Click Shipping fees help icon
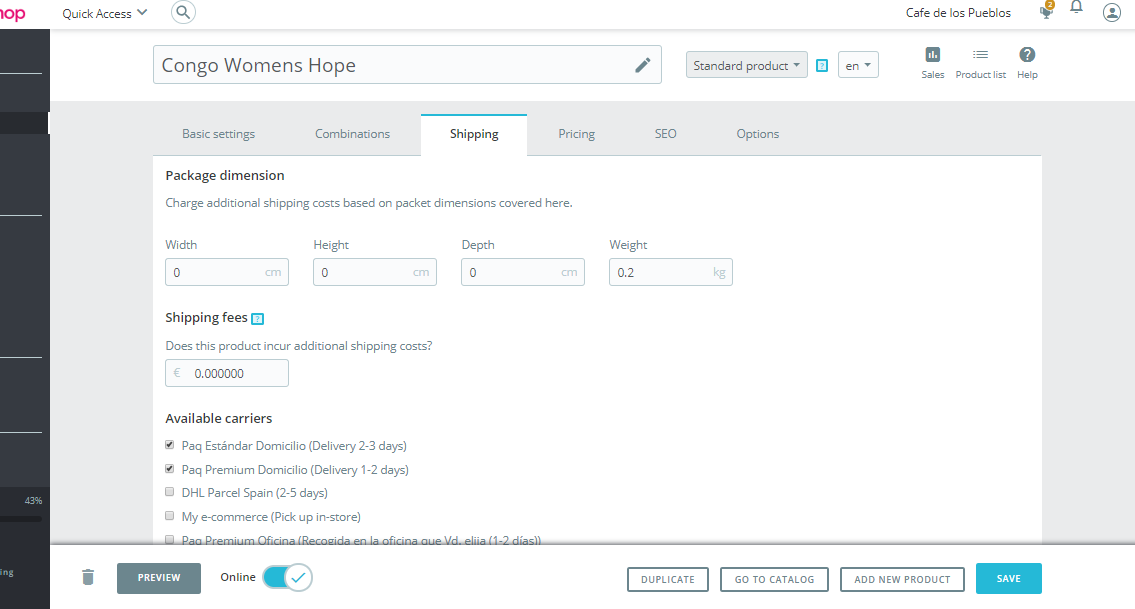Image resolution: width=1135 pixels, height=609 pixels. tap(257, 319)
